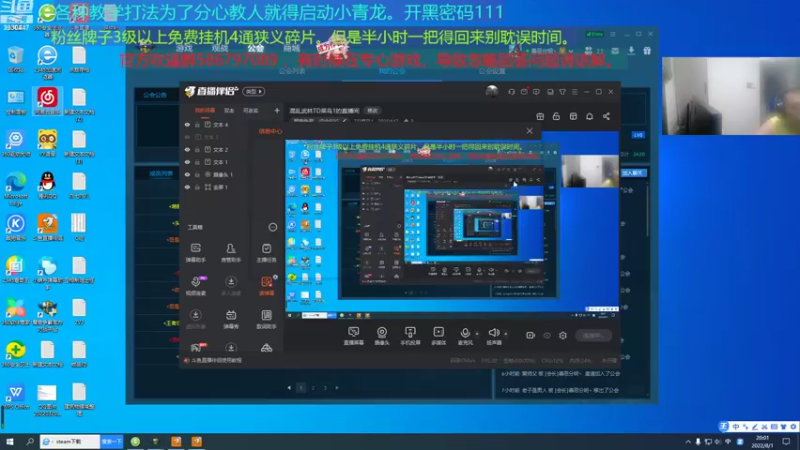Click taskbar search magnifier
The image size is (800, 450).
(x=30, y=441)
